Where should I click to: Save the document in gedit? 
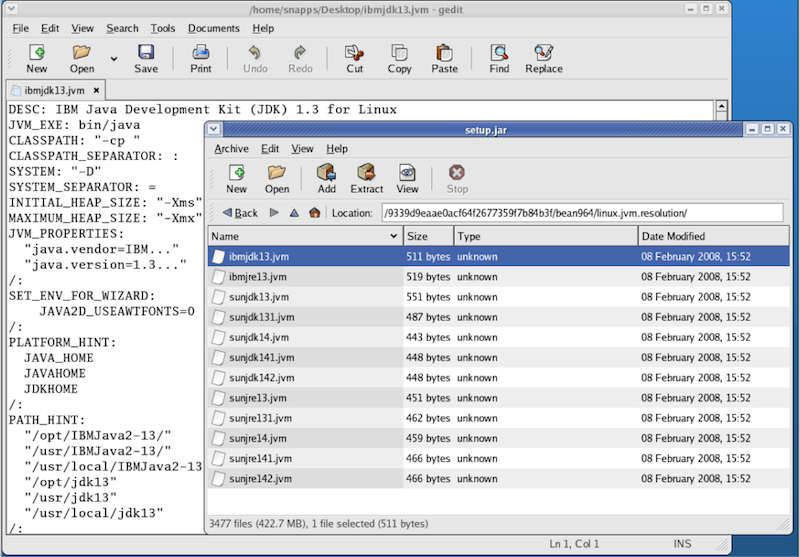(x=146, y=59)
